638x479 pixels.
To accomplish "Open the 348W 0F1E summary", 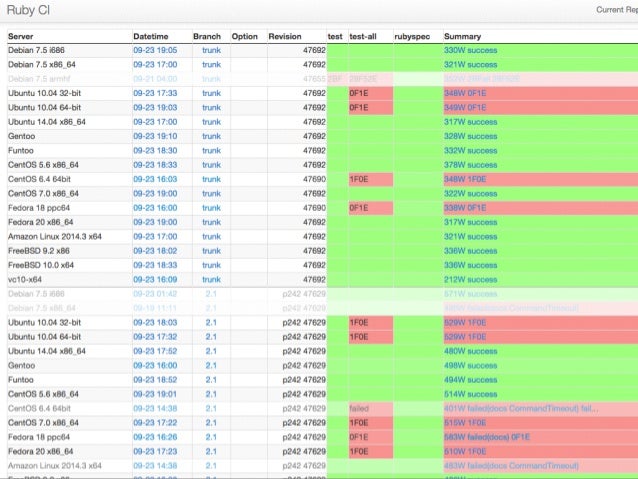I will click(465, 93).
